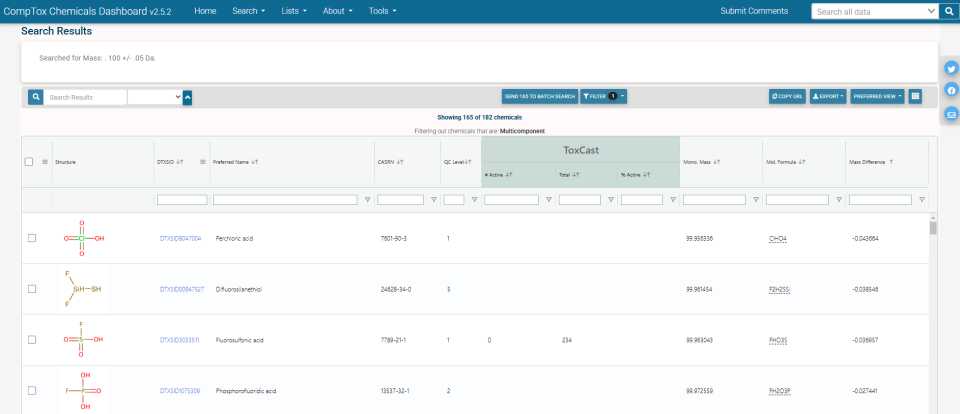Screen dimensions: 960x414
Task: Click the results table vertical scrollbar thumb
Action: coord(933,228)
